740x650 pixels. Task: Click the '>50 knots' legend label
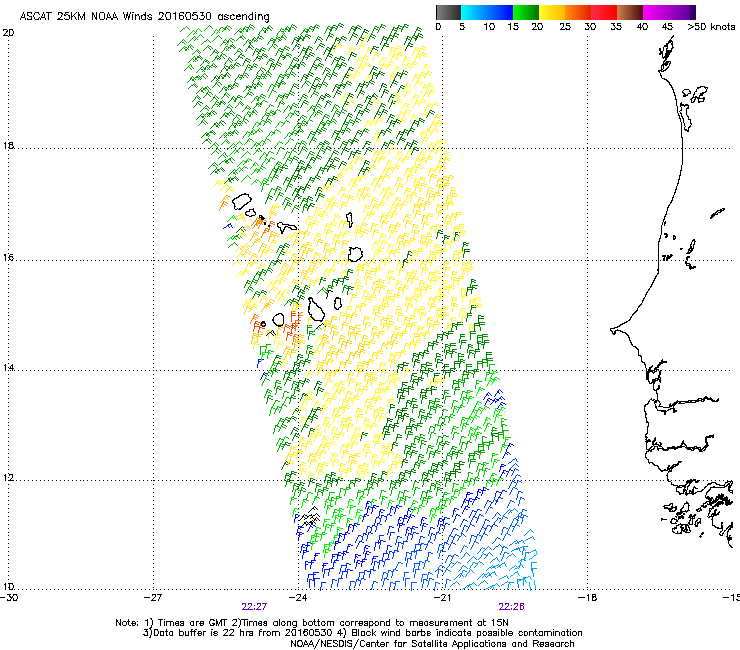coord(711,27)
